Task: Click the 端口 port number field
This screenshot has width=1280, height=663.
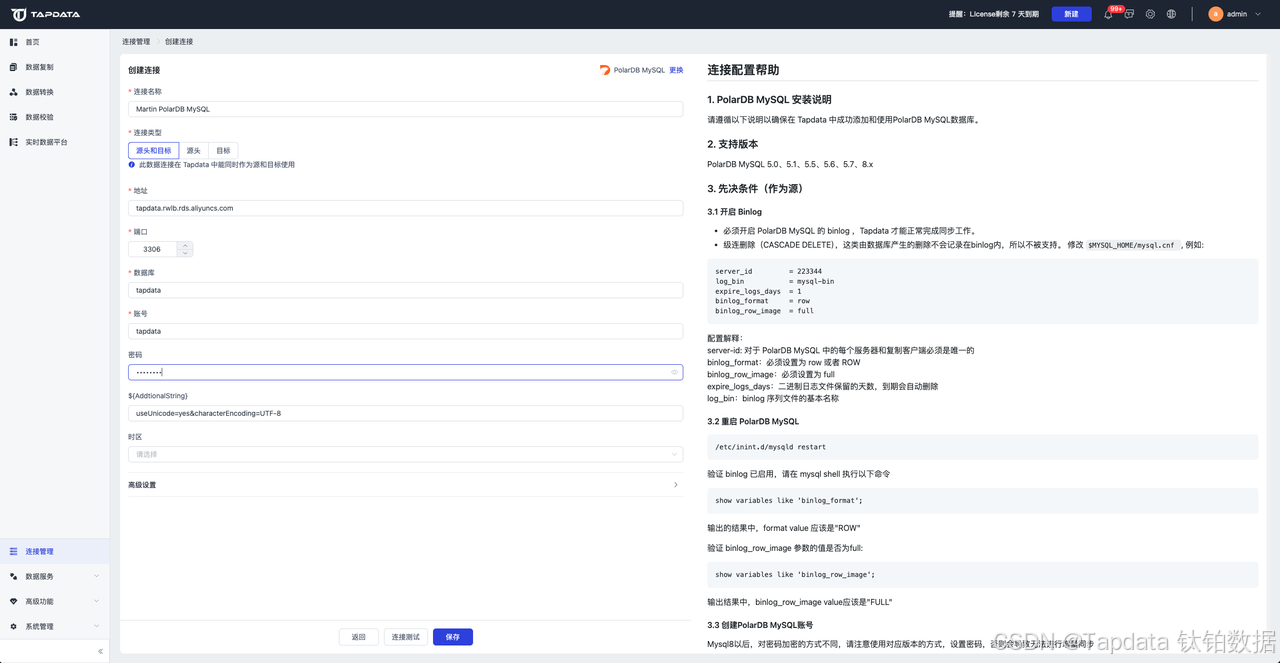Action: 153,249
